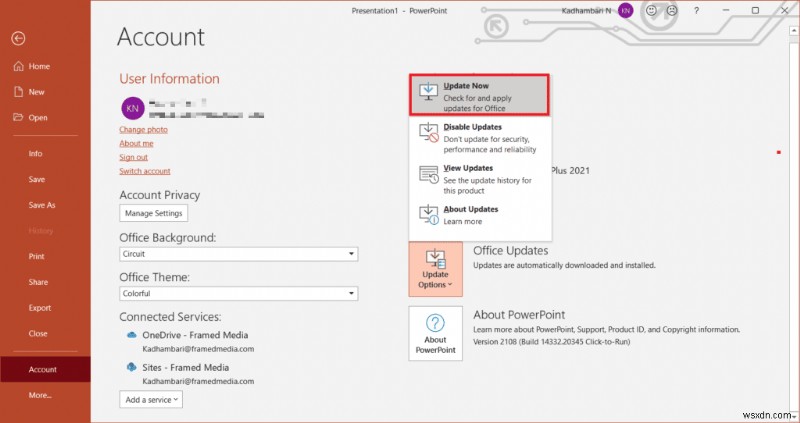Click the Manage Settings button
This screenshot has width=800, height=423.
click(x=154, y=213)
